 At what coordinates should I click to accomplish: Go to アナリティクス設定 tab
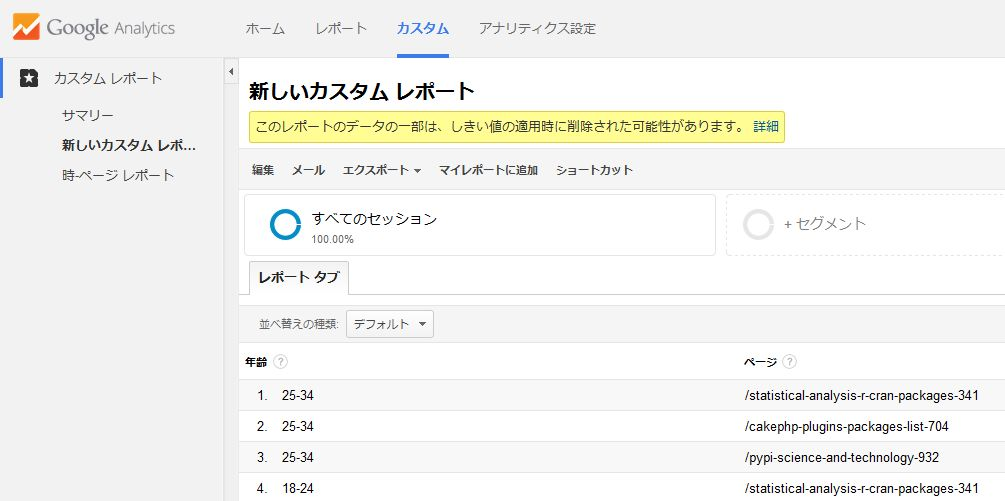pos(537,29)
